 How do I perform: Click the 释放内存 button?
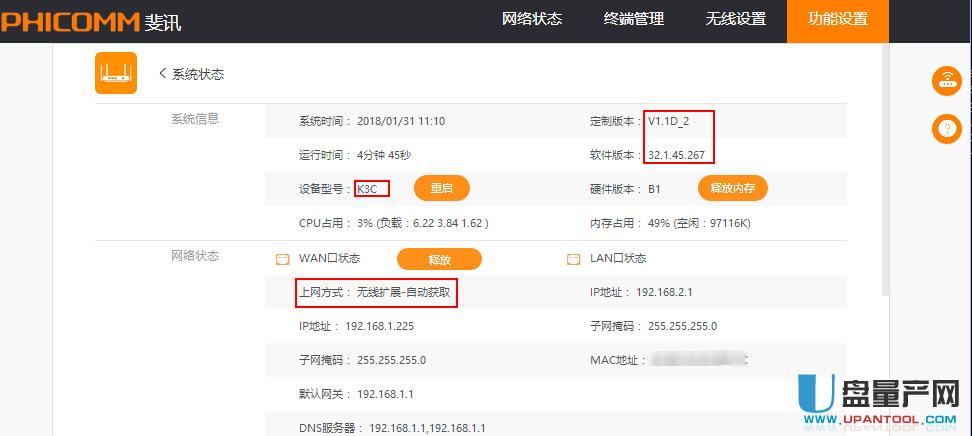coord(733,188)
